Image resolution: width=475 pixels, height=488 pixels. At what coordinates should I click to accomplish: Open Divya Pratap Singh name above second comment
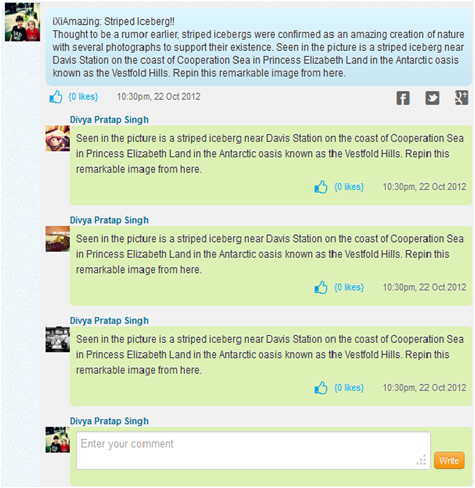tap(109, 220)
